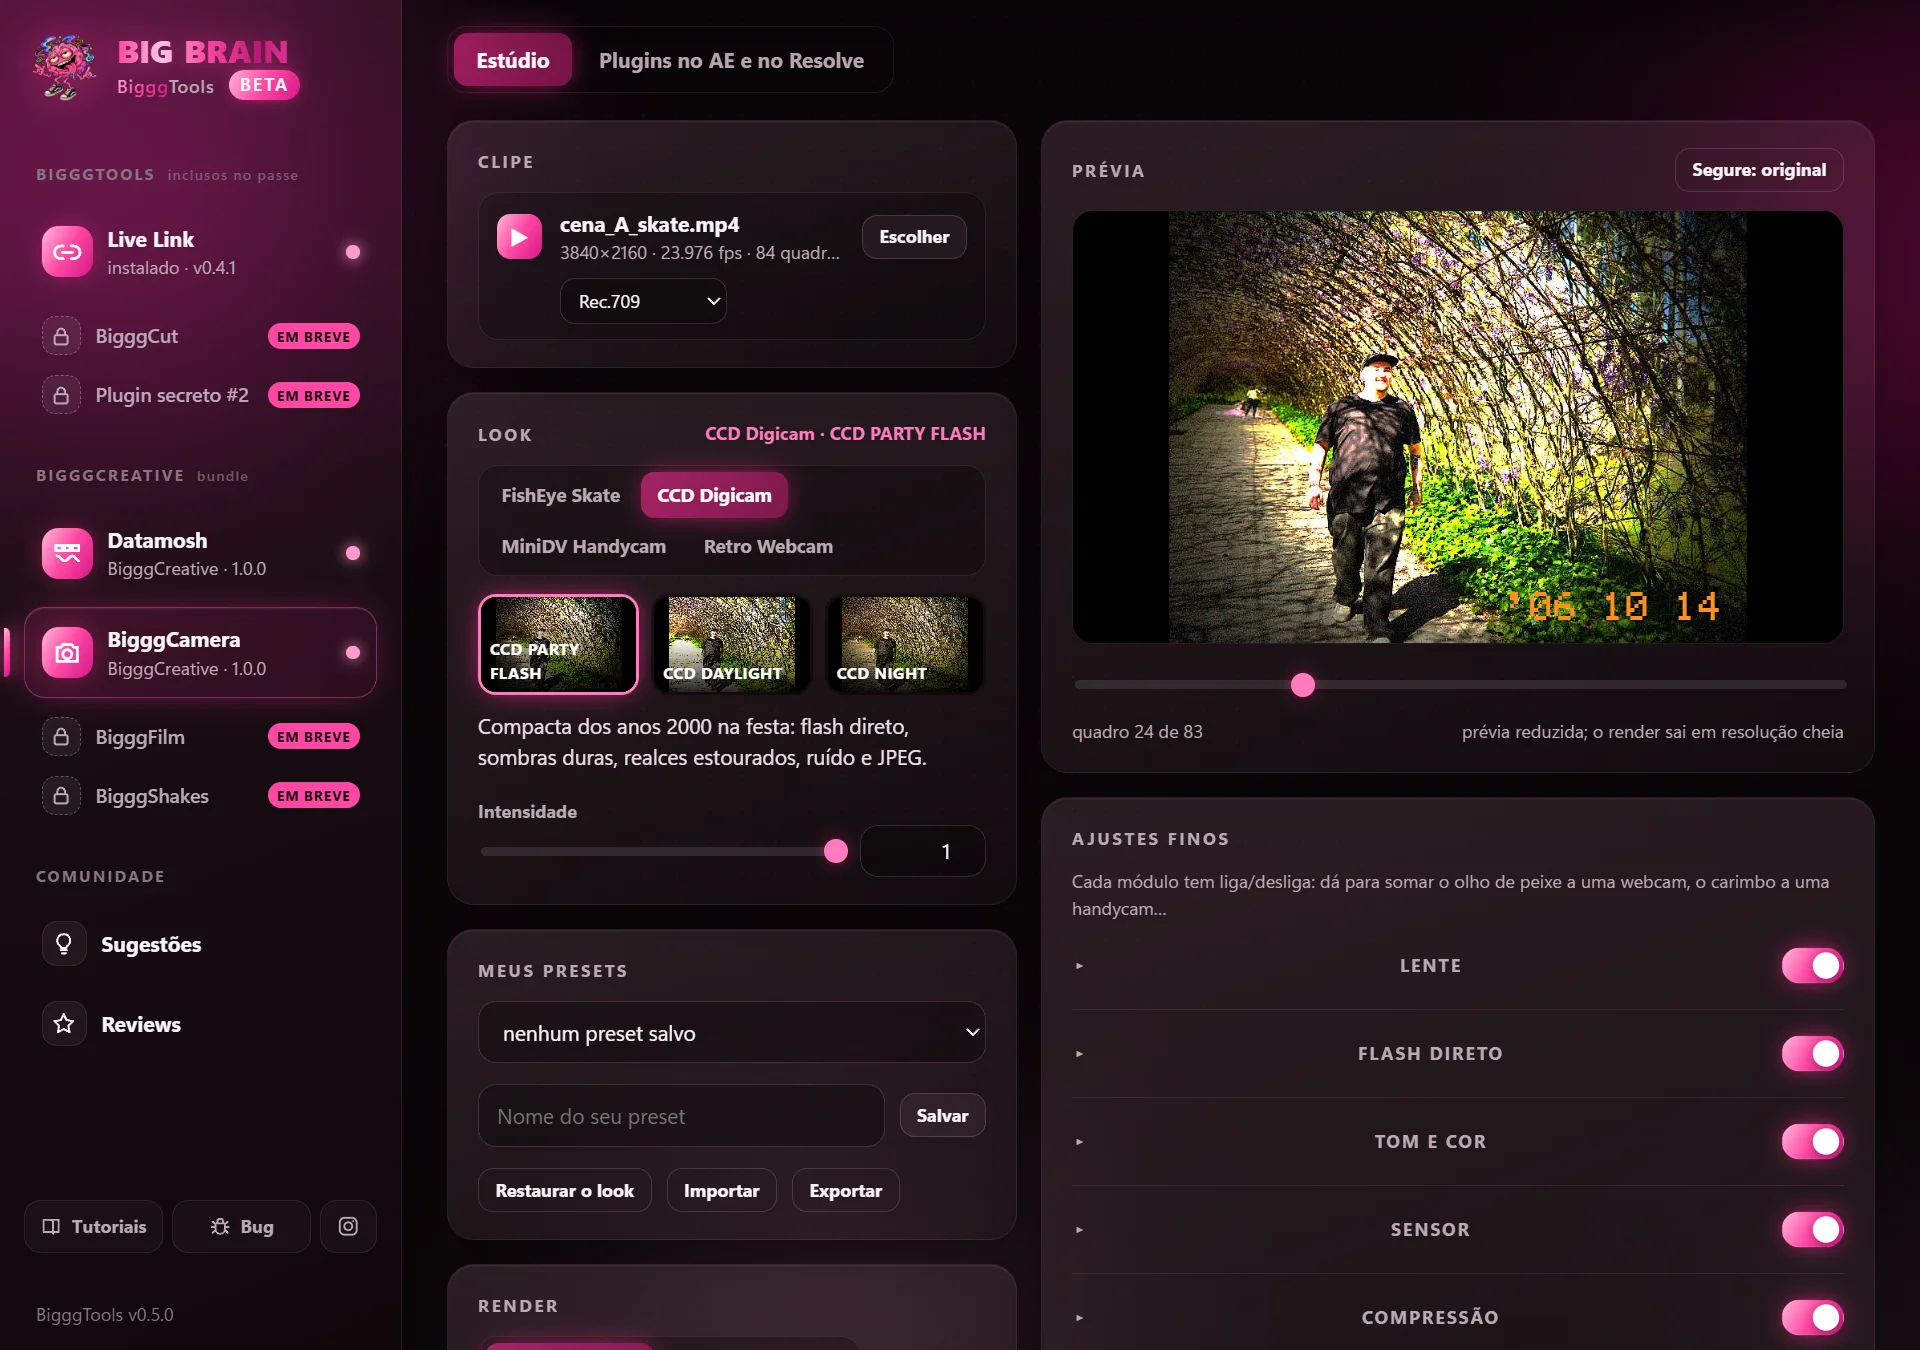The width and height of the screenshot is (1920, 1350).
Task: Click the Intensidade slider handle
Action: pyautogui.click(x=836, y=851)
